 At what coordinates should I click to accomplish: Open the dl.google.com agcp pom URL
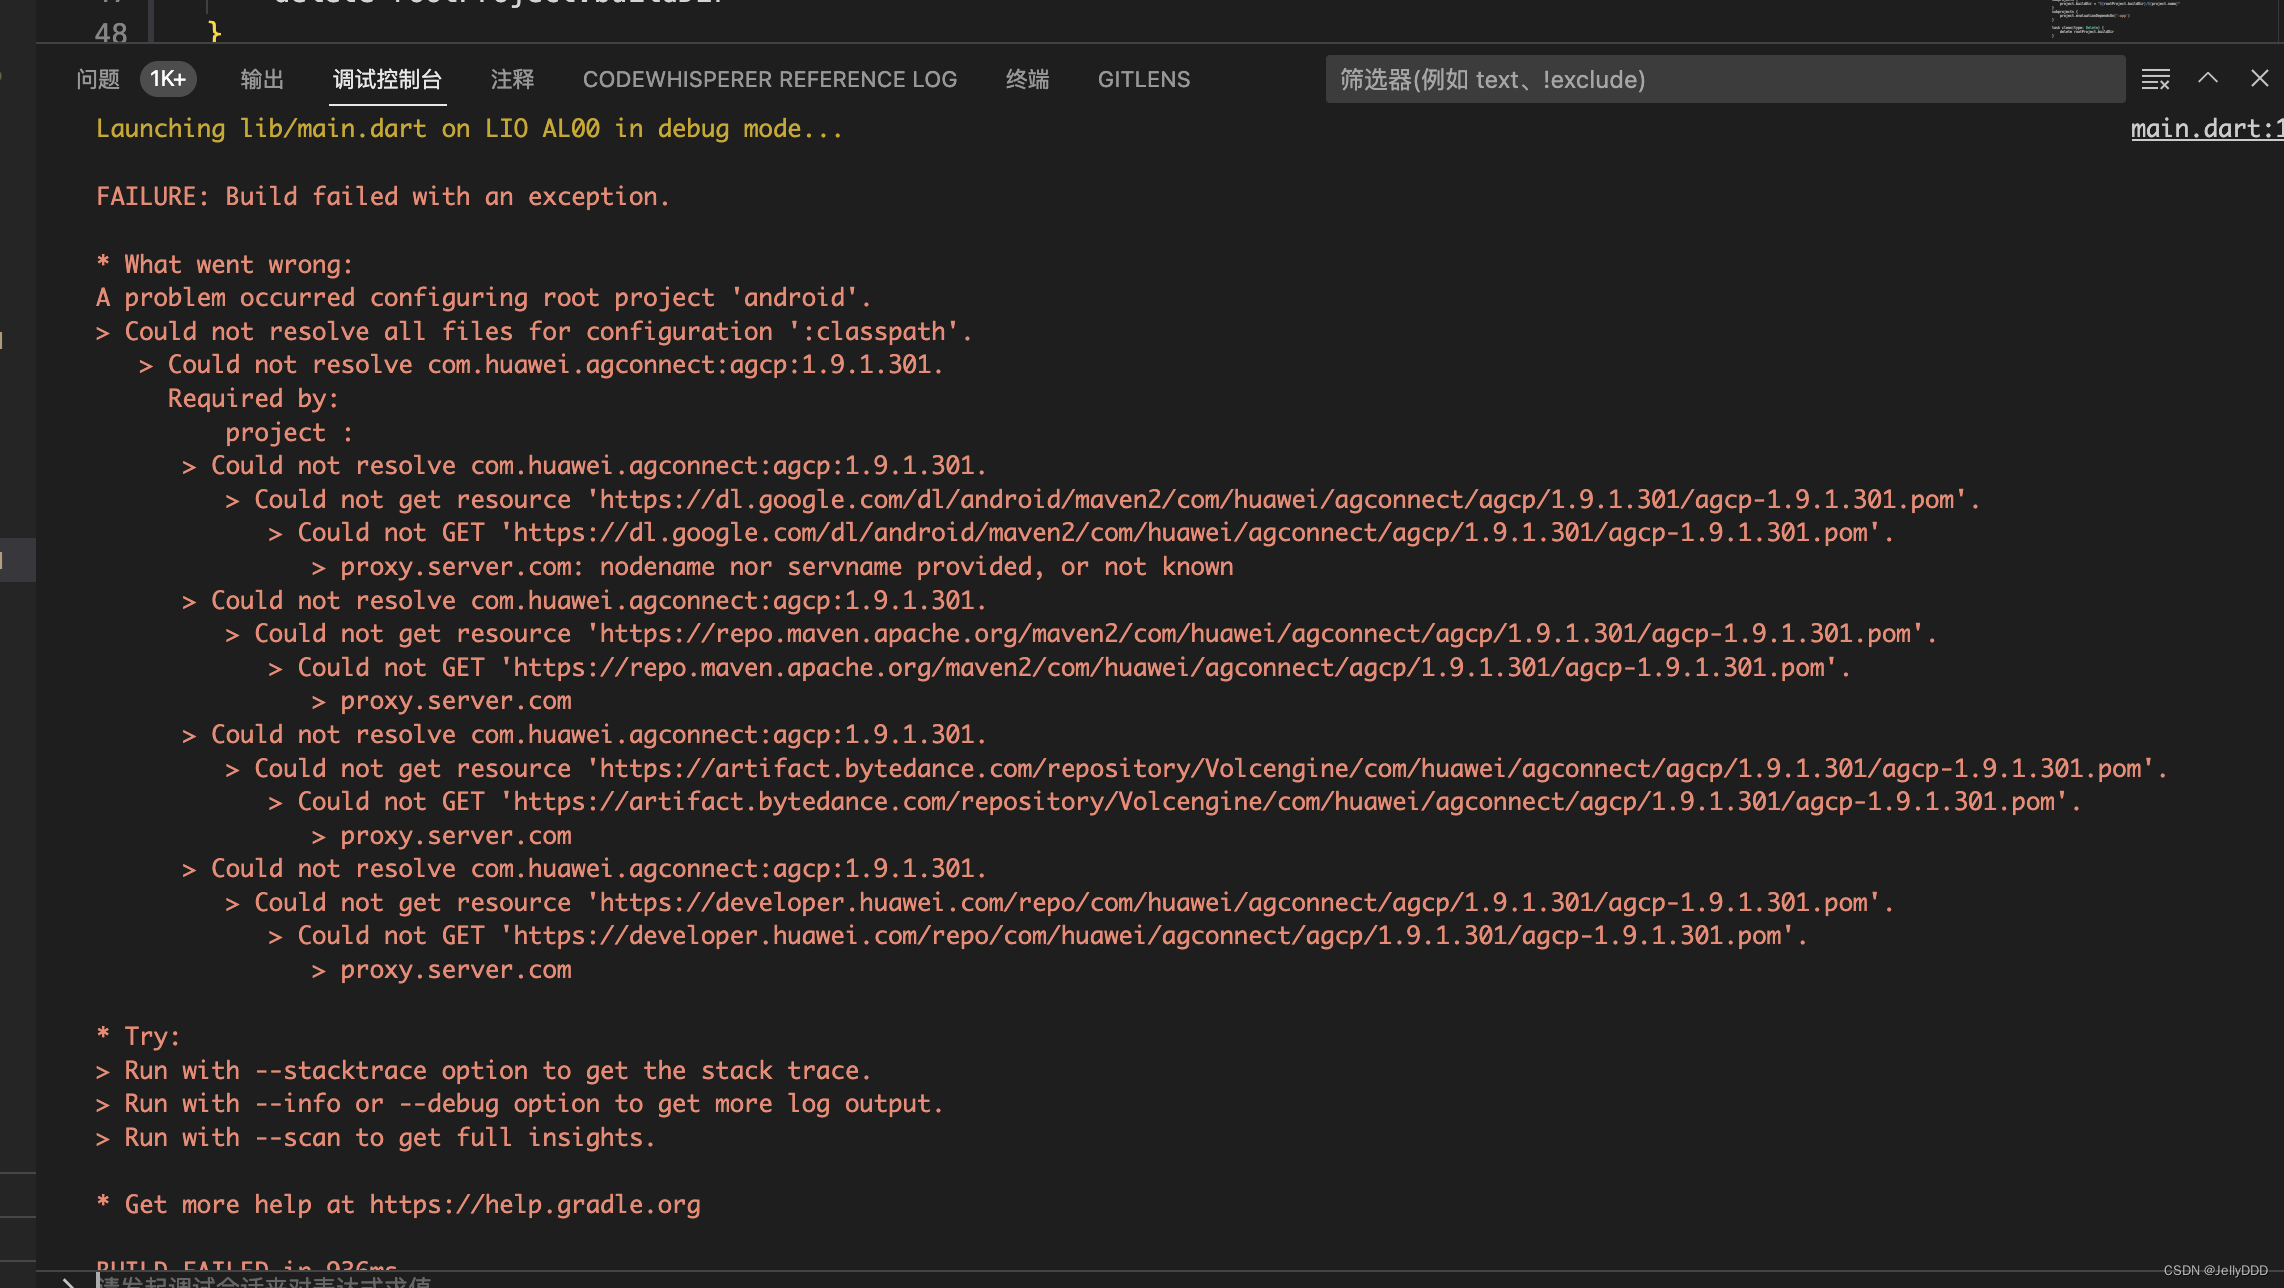1276,500
